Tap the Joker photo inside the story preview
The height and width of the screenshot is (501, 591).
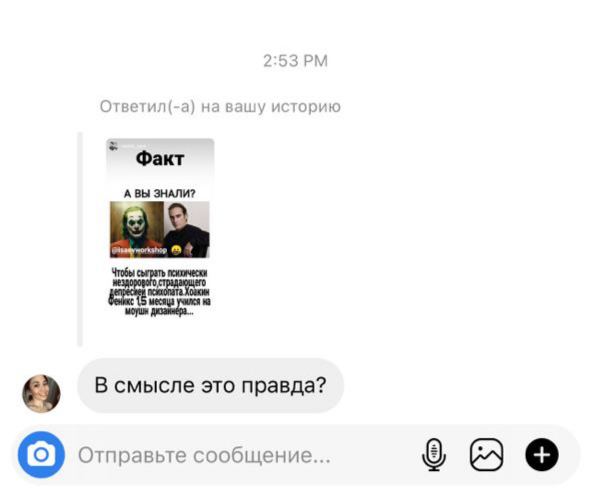(137, 229)
